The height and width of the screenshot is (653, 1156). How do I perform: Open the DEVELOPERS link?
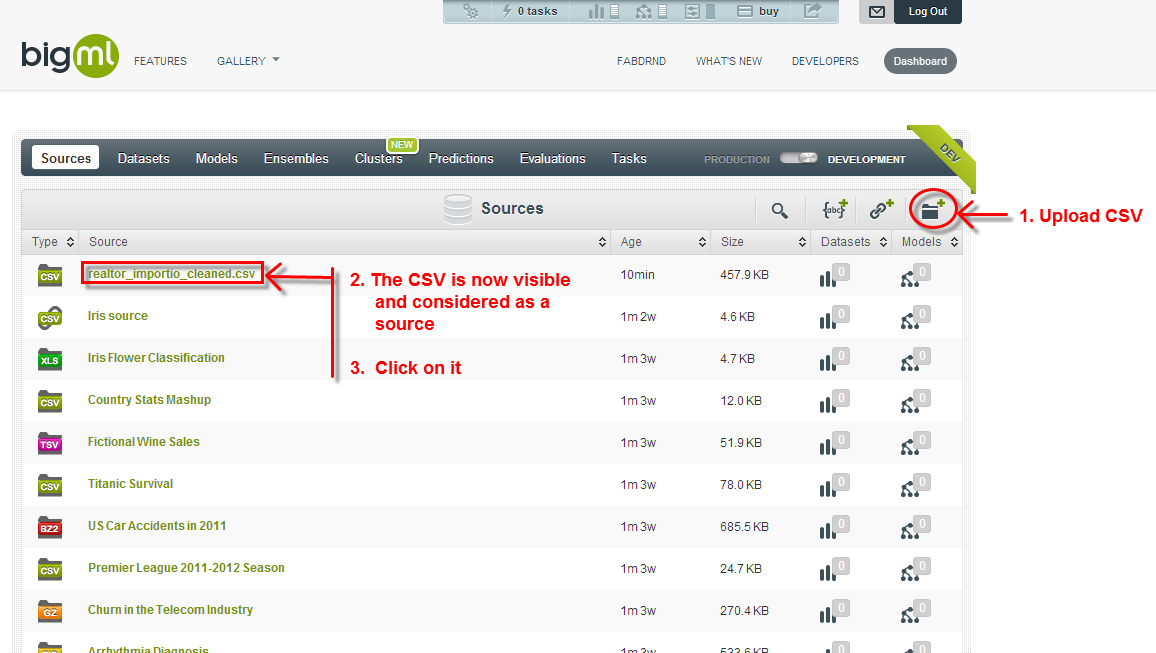[825, 61]
